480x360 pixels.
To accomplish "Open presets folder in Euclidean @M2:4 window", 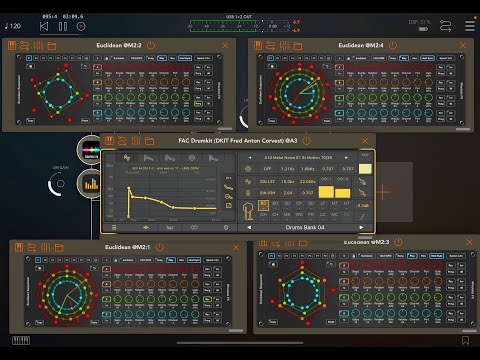I will tap(298, 46).
